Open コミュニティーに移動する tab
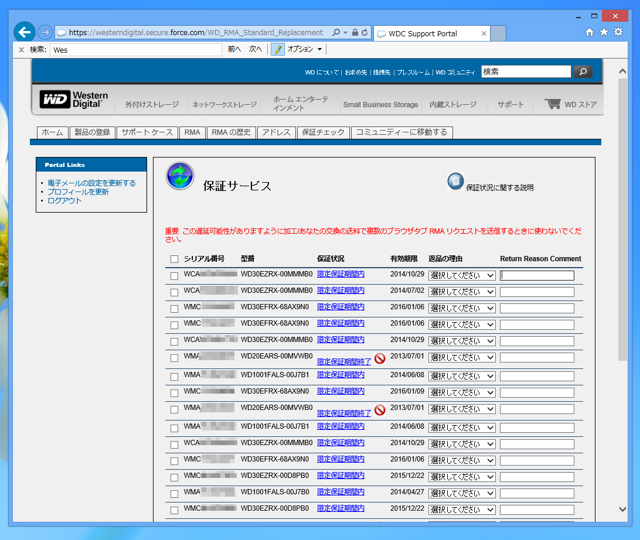This screenshot has height=540, width=640. [x=402, y=133]
